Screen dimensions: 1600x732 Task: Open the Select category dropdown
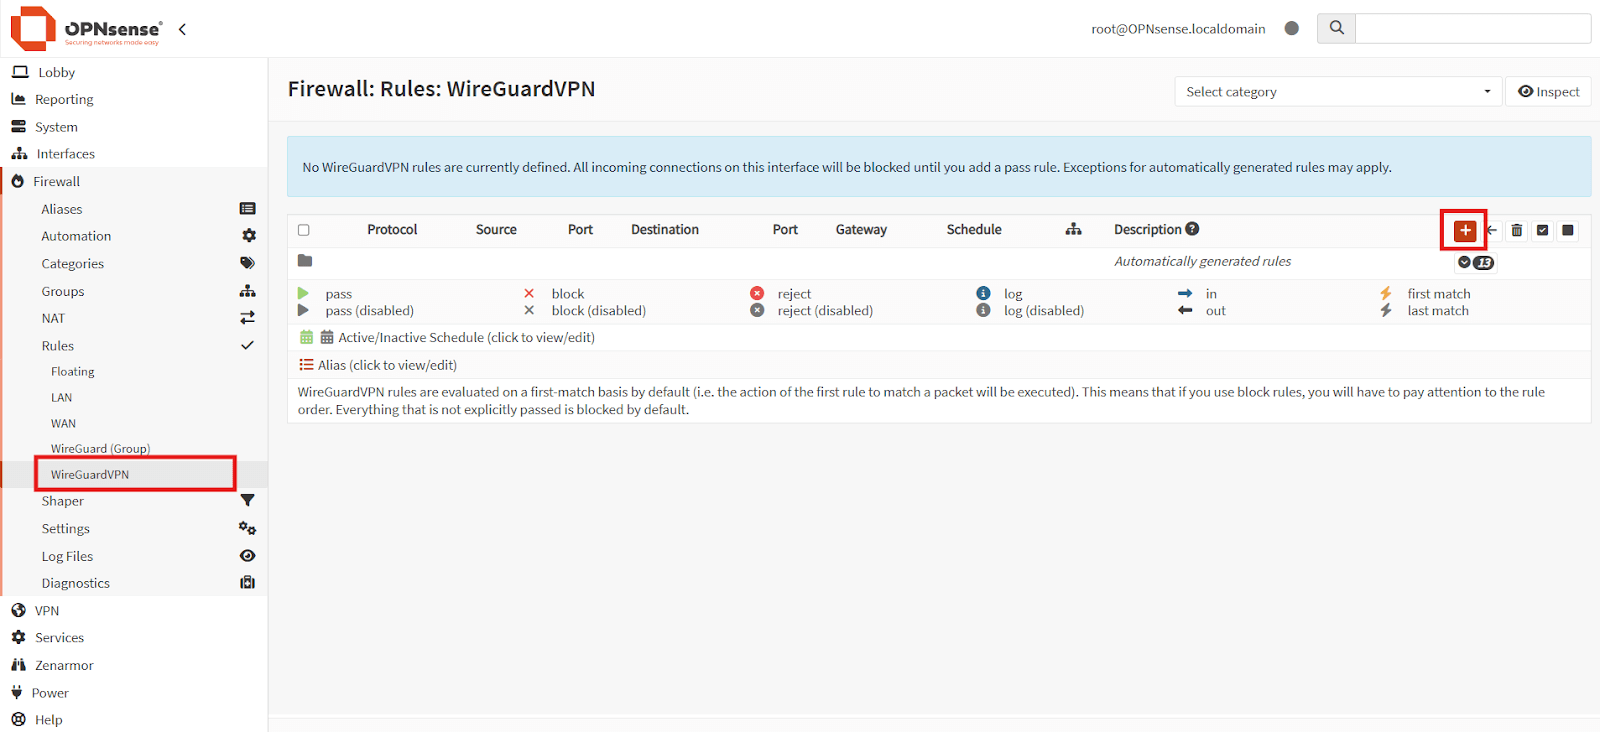(x=1338, y=92)
